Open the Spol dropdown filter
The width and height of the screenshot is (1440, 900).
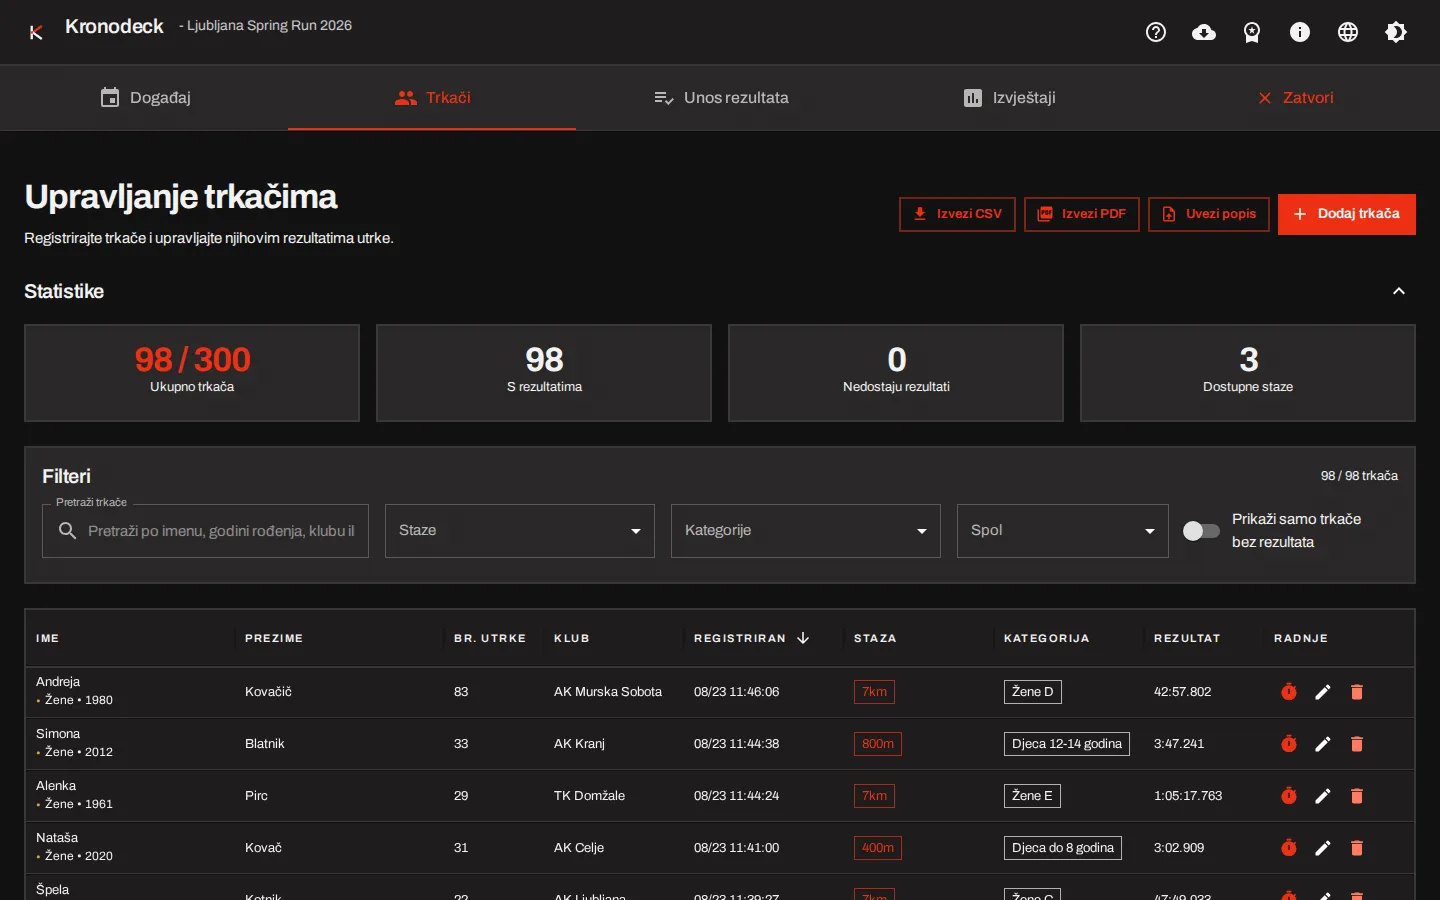pyautogui.click(x=1063, y=531)
